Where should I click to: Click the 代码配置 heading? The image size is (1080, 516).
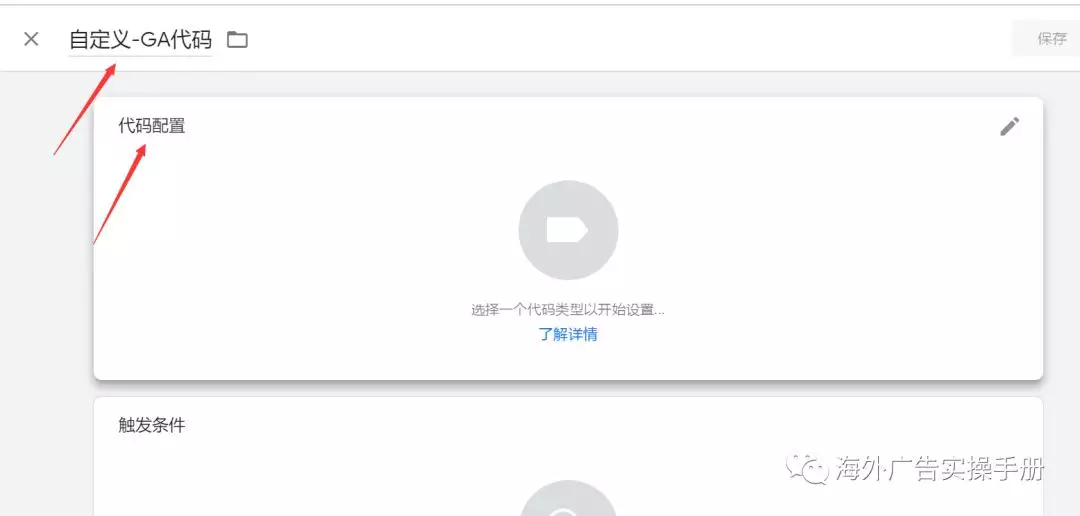(152, 126)
